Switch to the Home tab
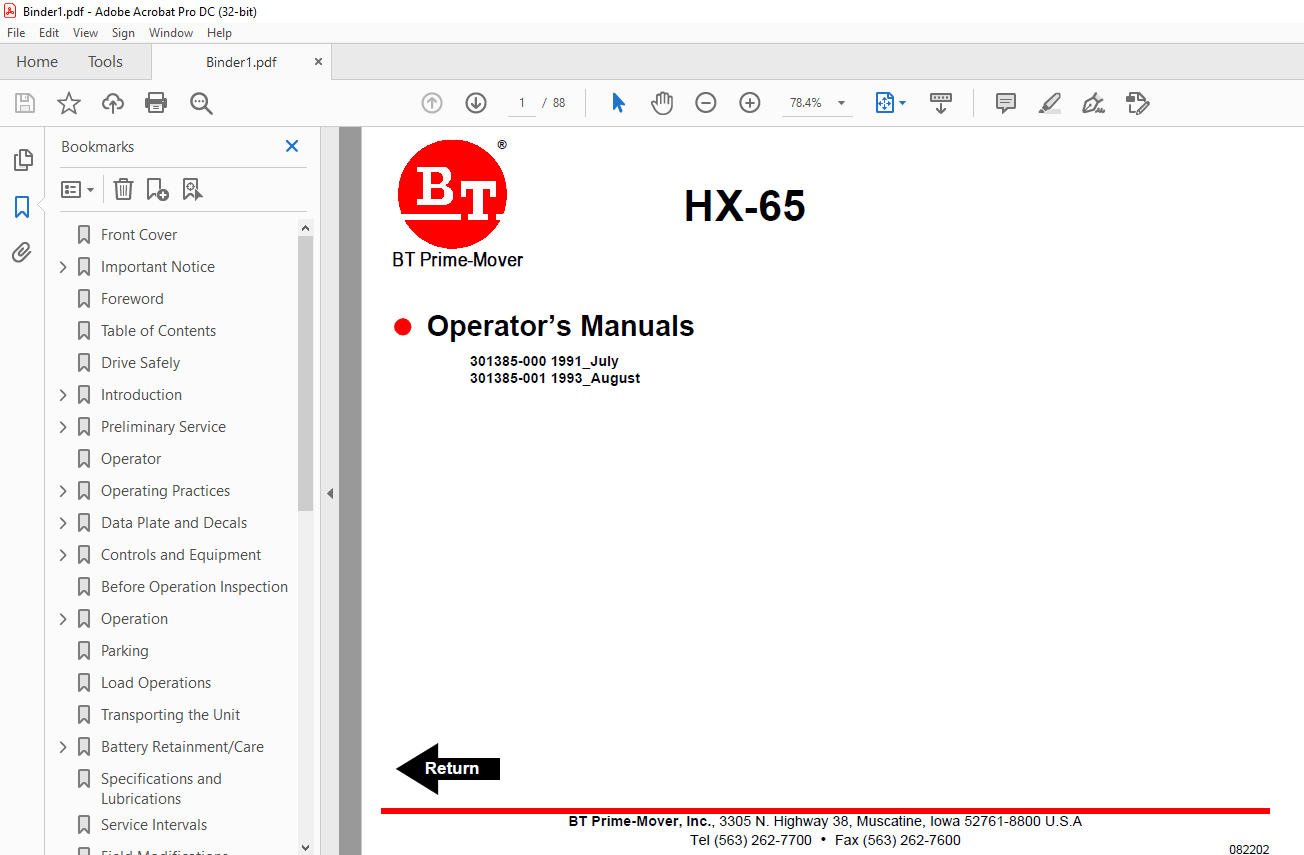The height and width of the screenshot is (855, 1304). click(x=37, y=62)
